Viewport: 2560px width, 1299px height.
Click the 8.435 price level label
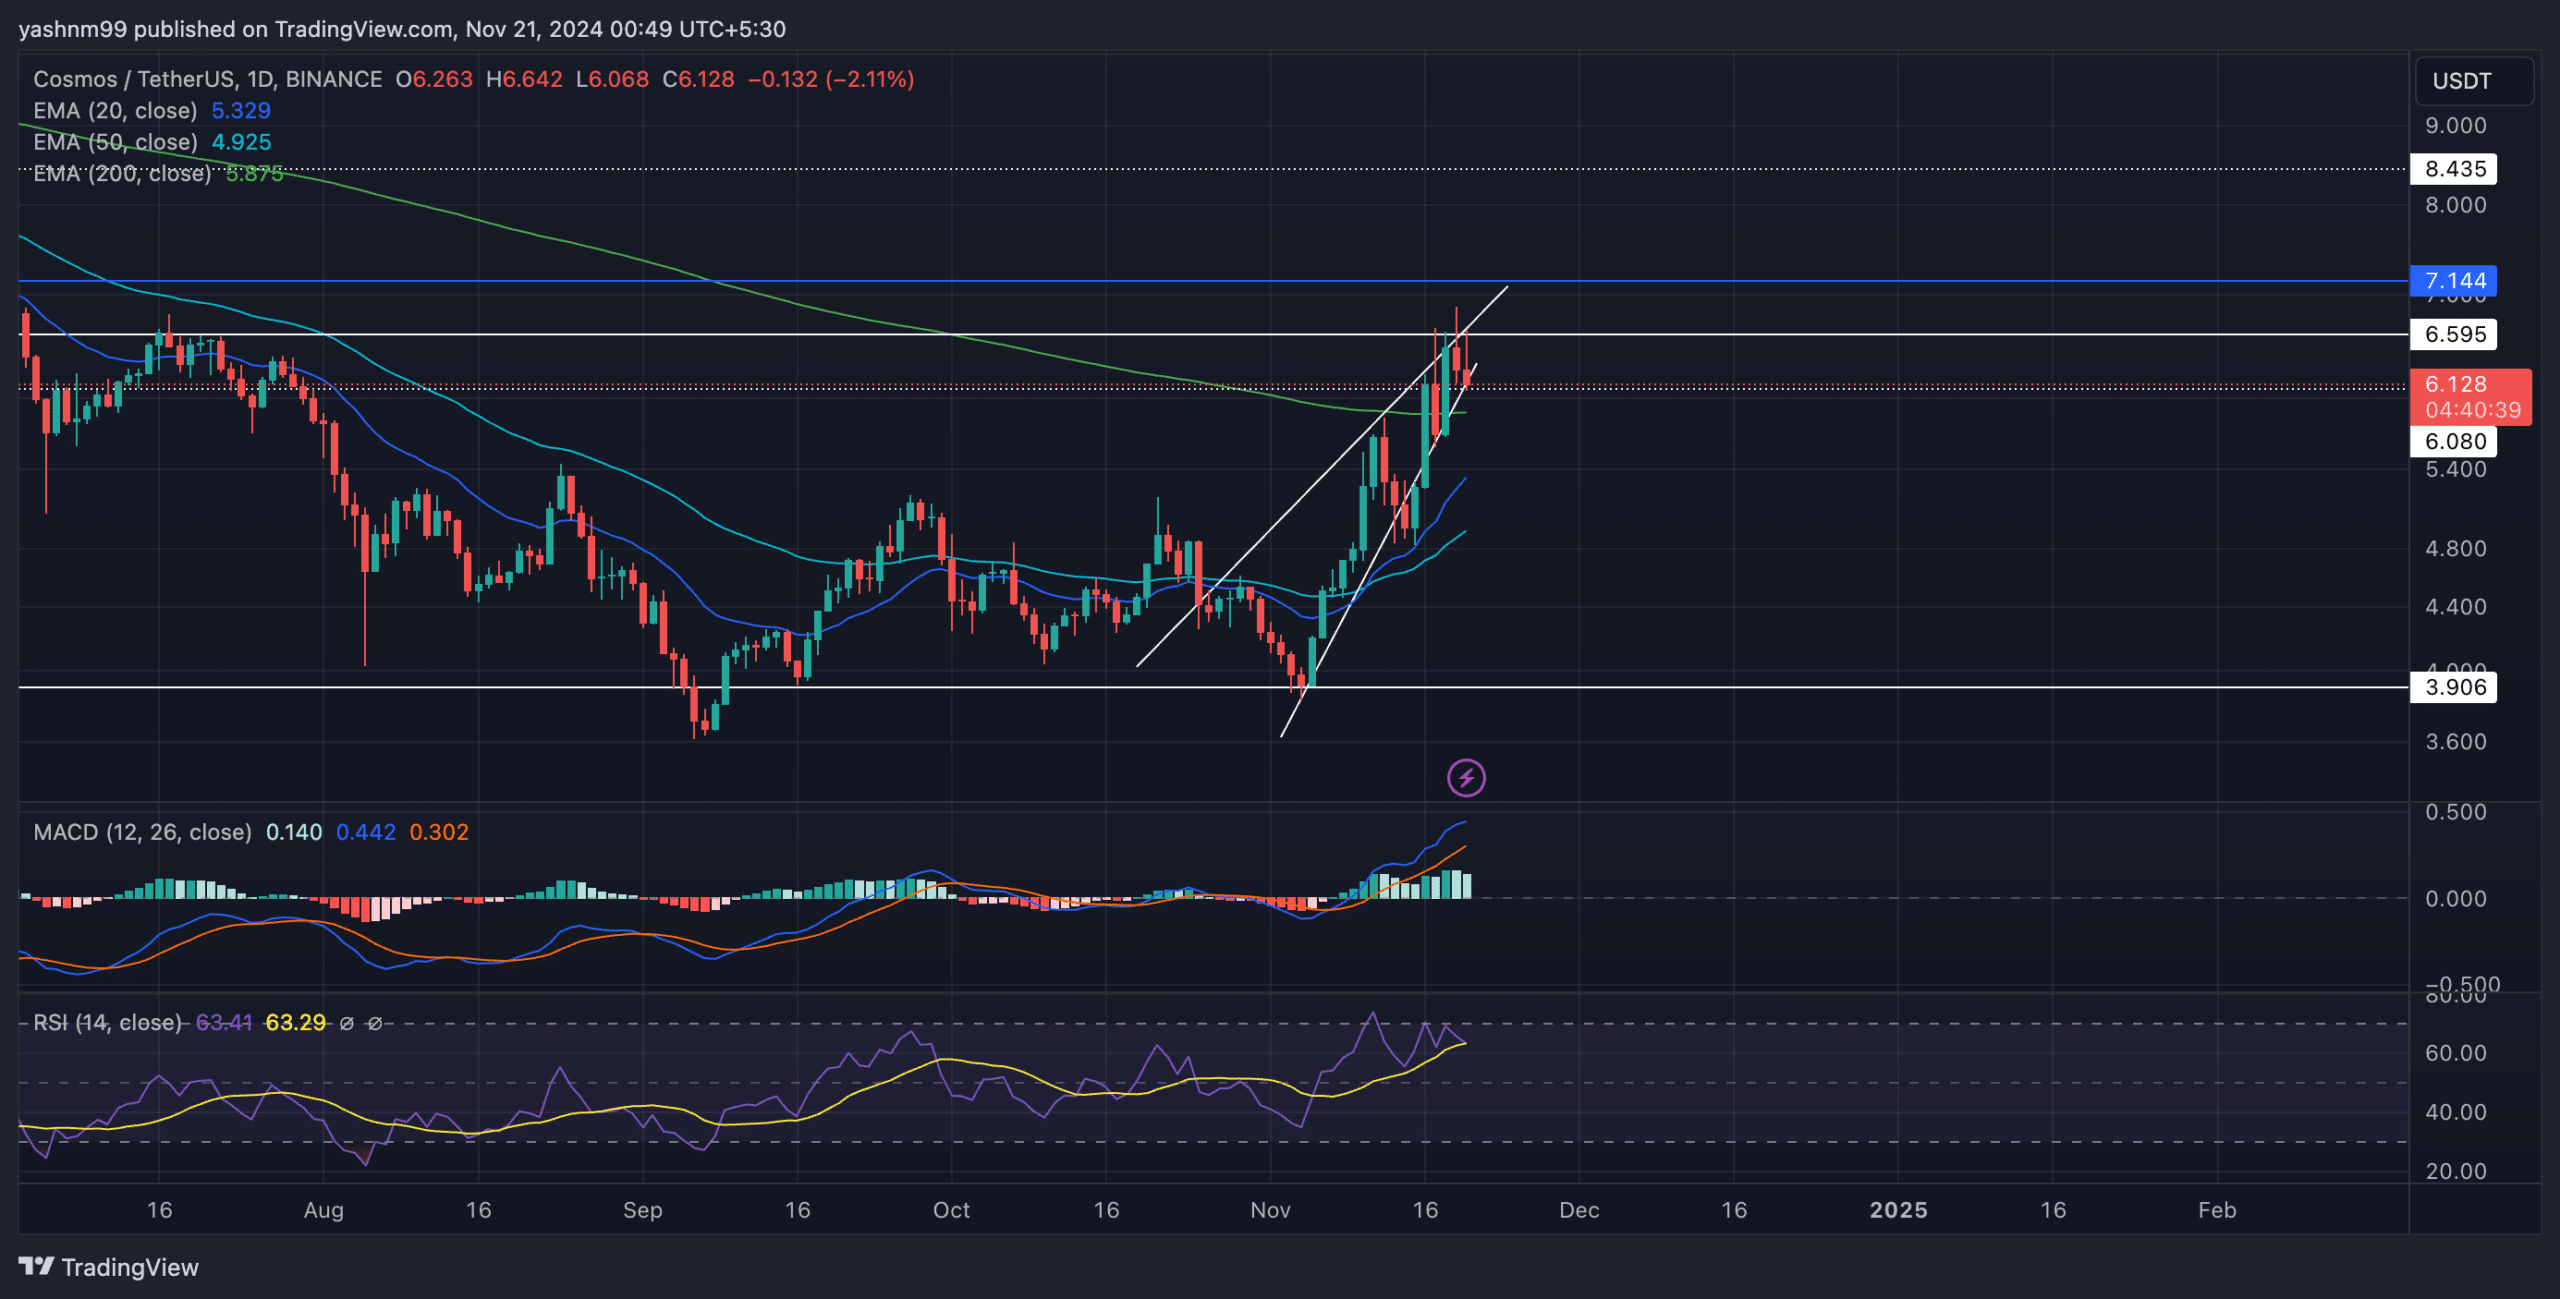(x=2454, y=168)
